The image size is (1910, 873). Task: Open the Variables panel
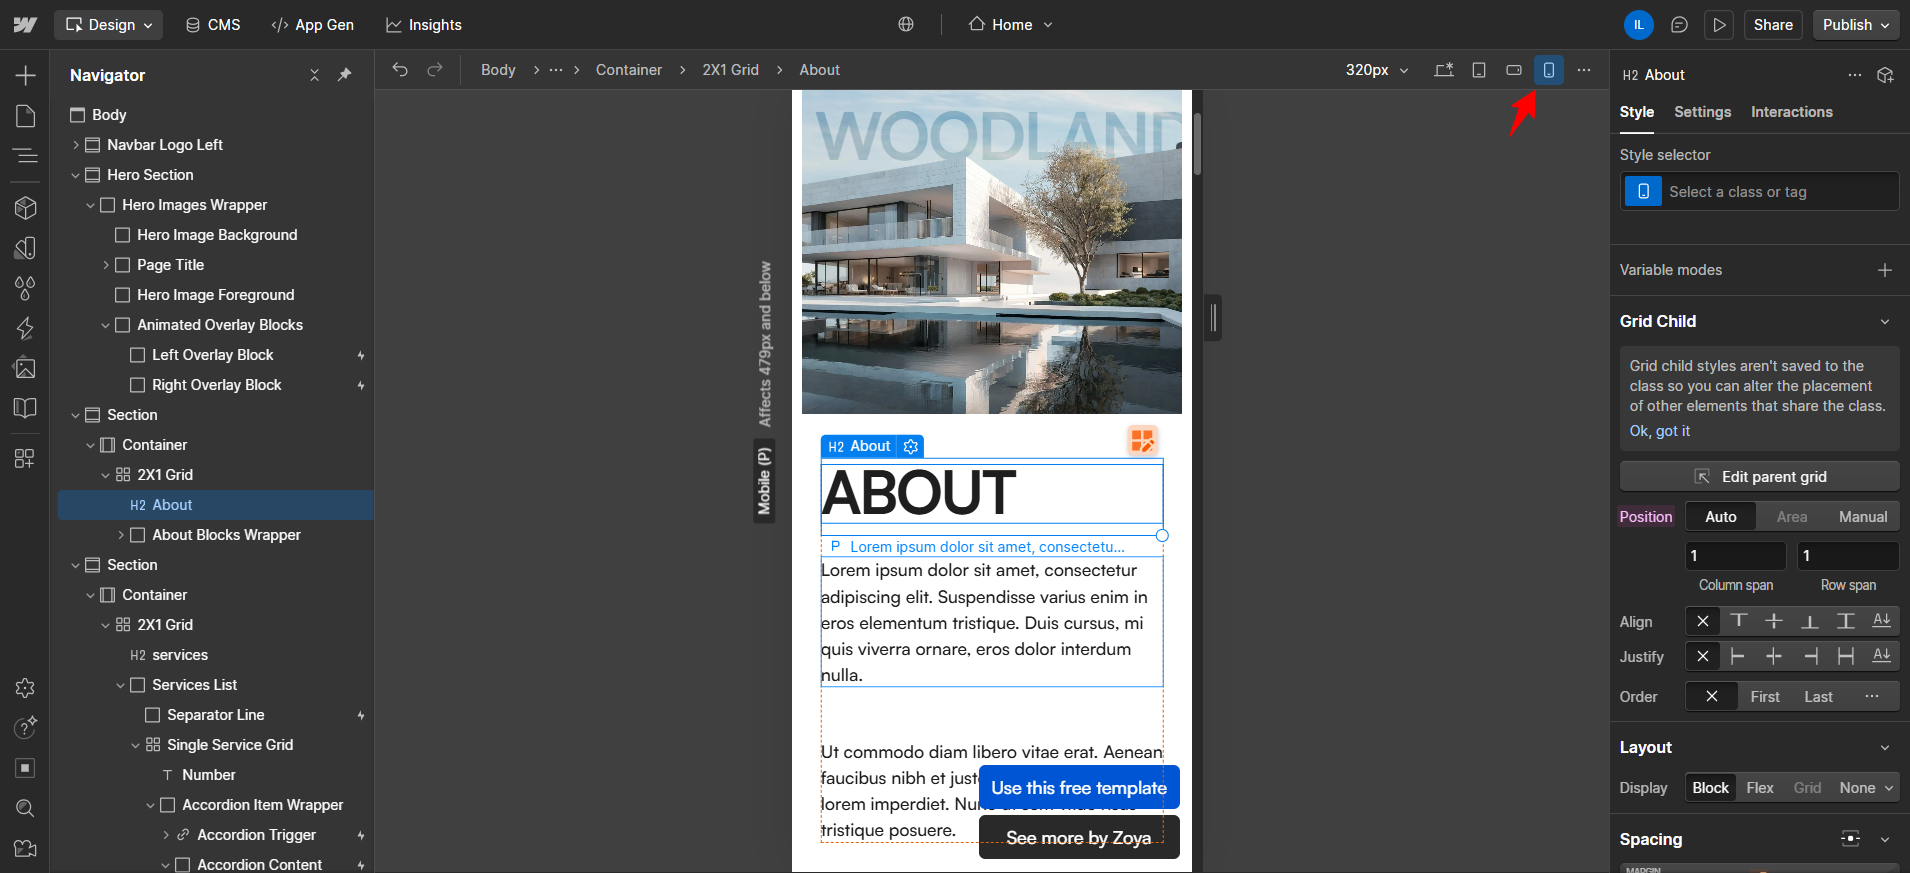click(x=25, y=288)
